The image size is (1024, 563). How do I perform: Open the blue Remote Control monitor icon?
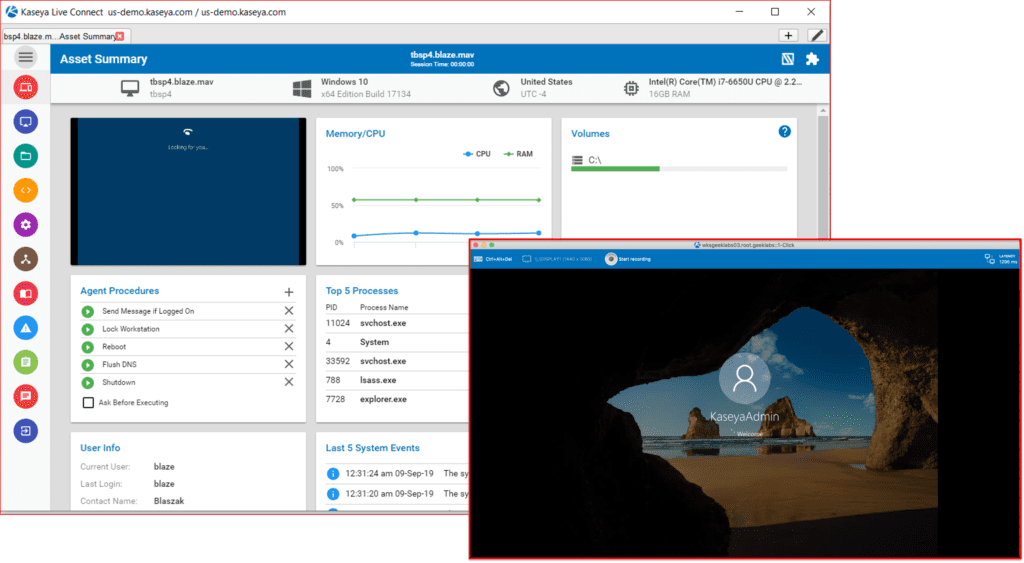click(x=25, y=121)
